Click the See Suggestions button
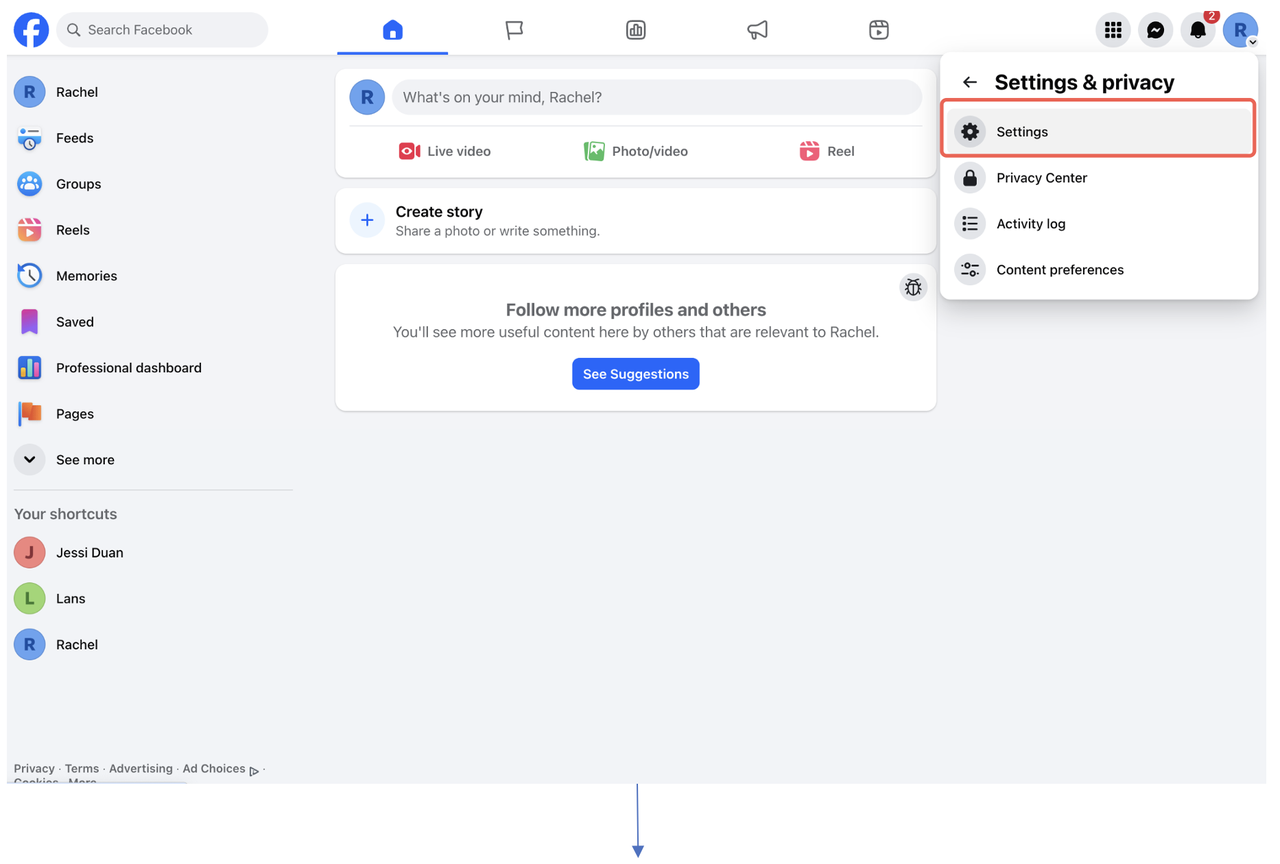This screenshot has height=864, width=1280. [635, 373]
